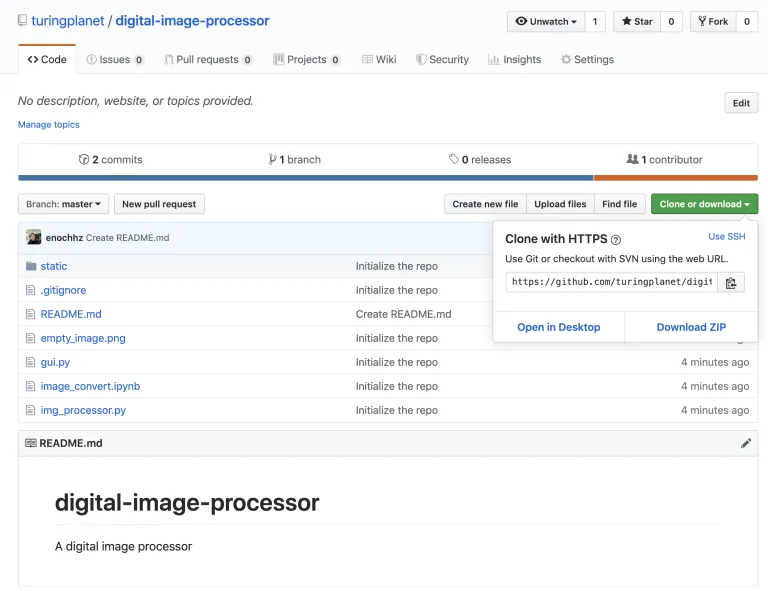Open empty_image.png file
The height and width of the screenshot is (591, 768).
(x=83, y=338)
